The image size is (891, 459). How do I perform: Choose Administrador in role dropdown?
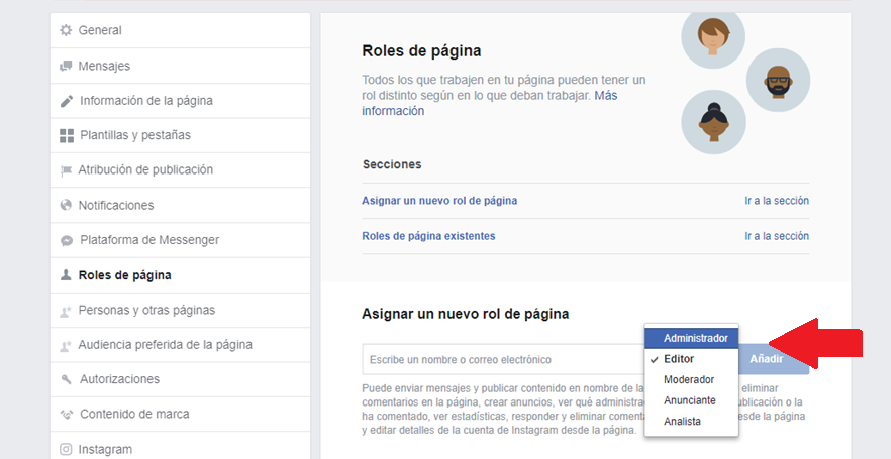click(x=691, y=338)
